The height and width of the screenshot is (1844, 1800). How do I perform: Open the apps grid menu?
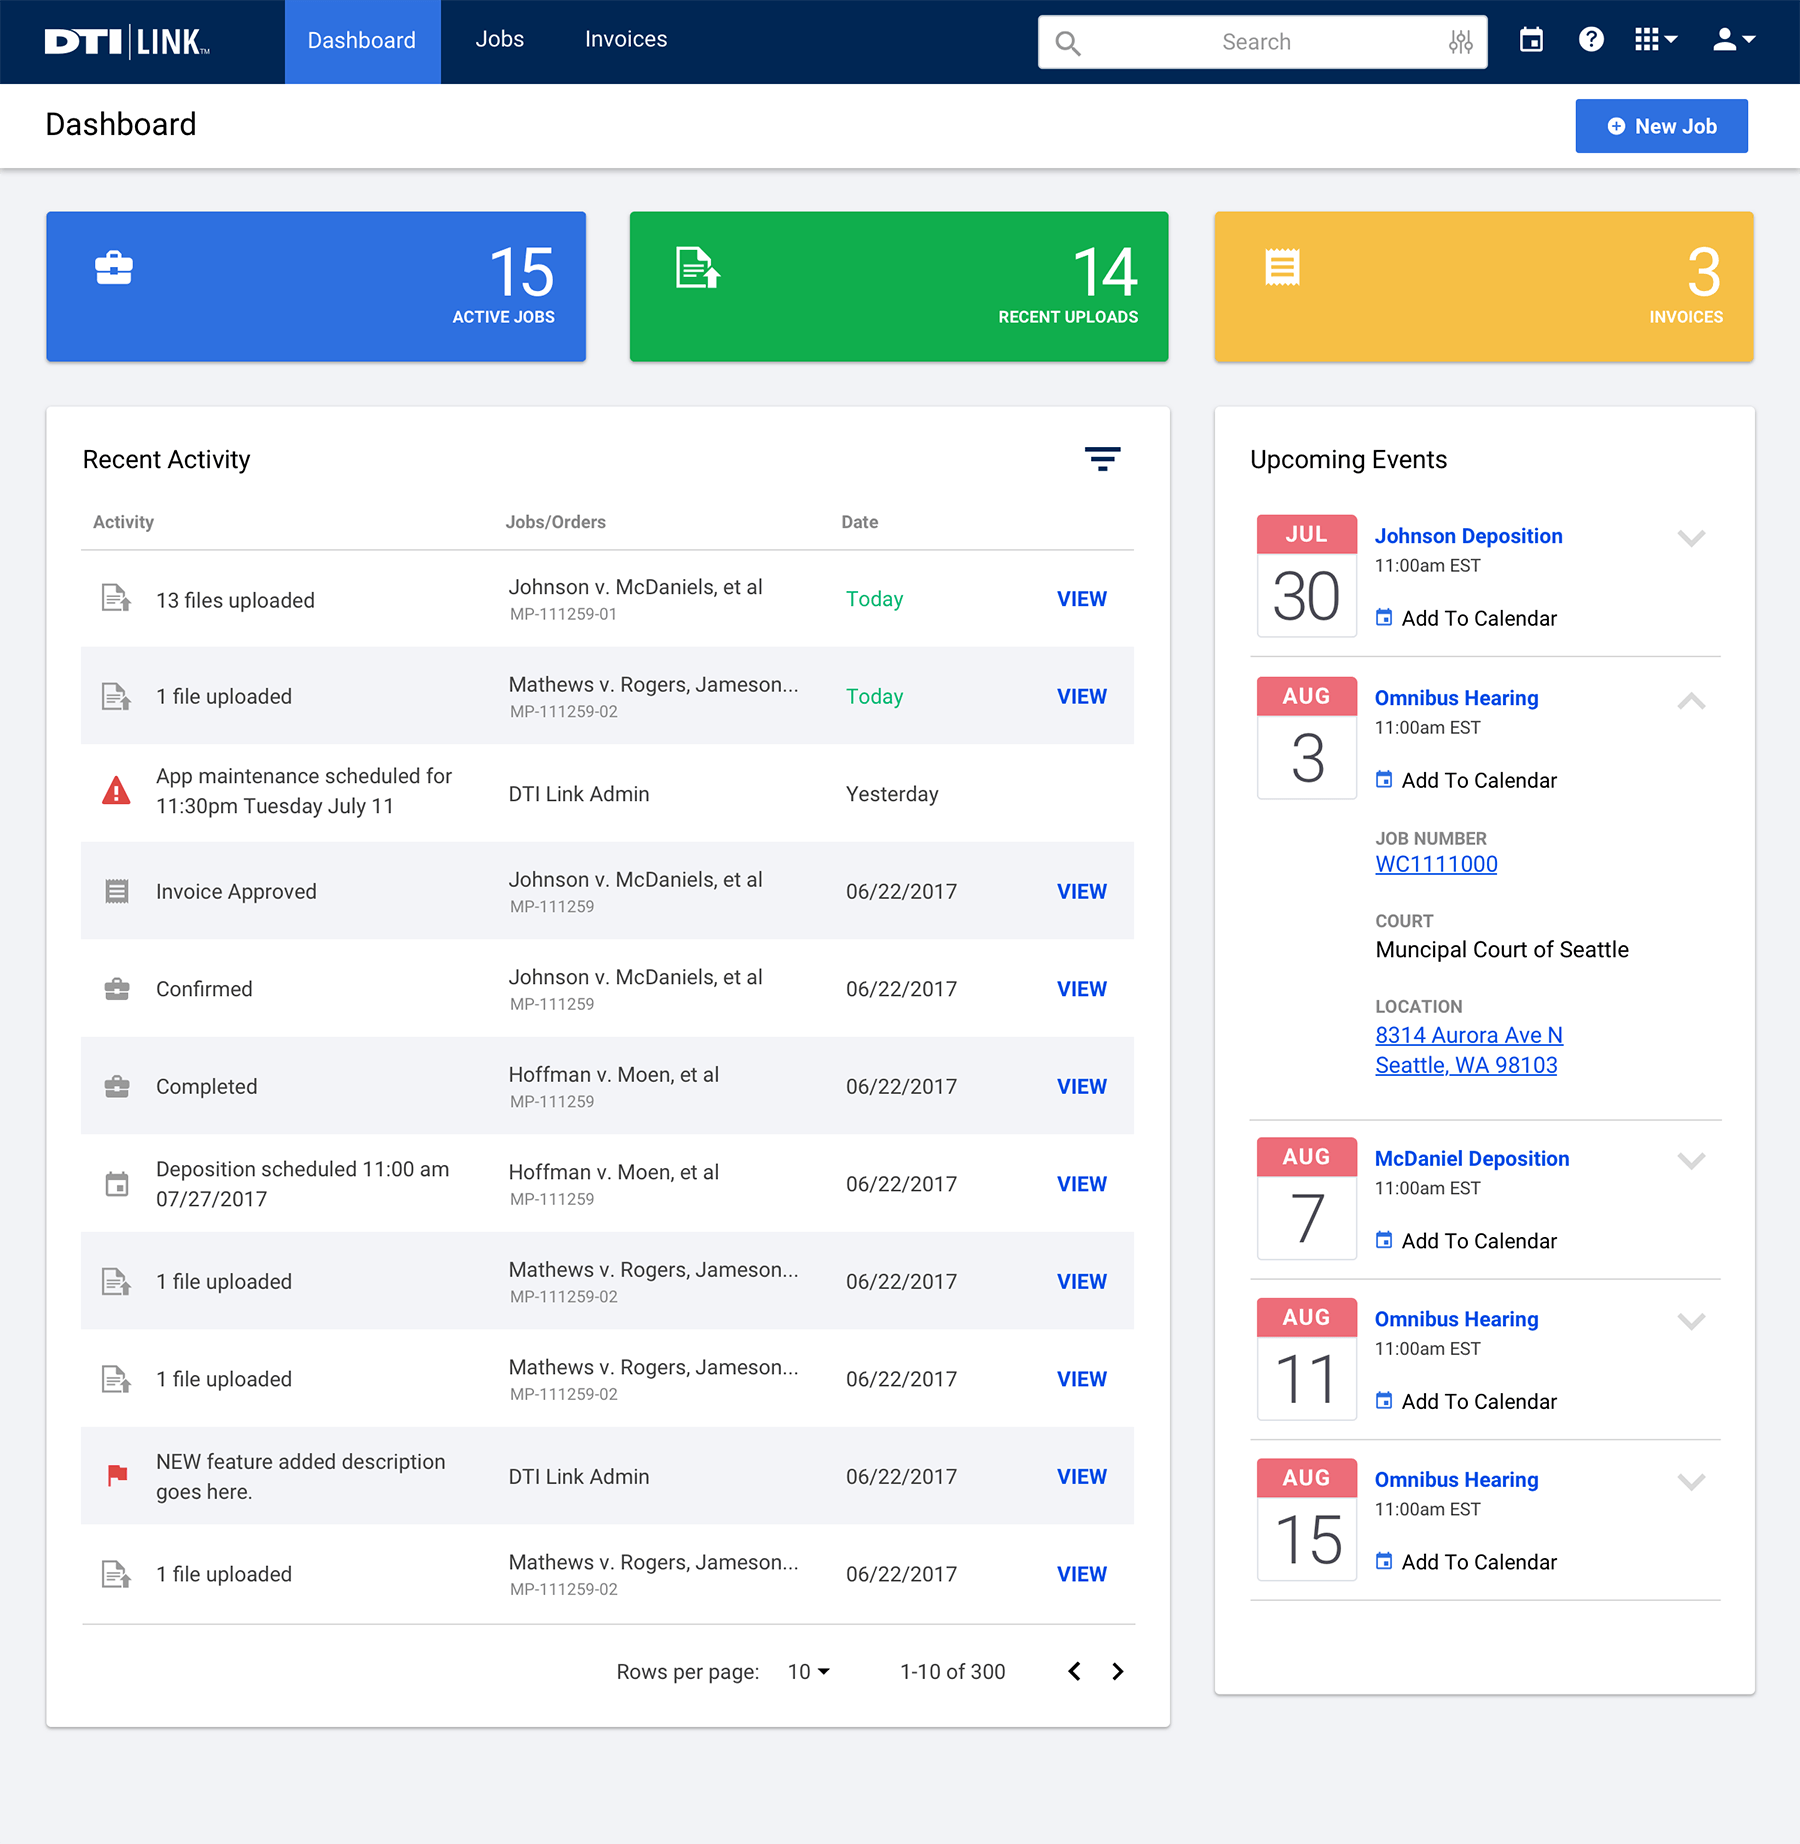(x=1655, y=40)
